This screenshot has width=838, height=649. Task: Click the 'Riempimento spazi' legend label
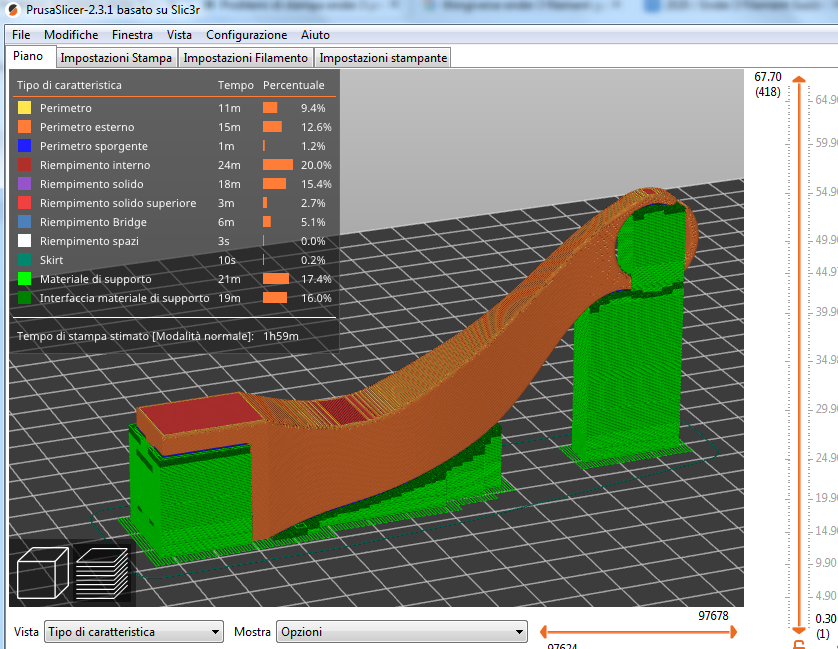click(89, 241)
